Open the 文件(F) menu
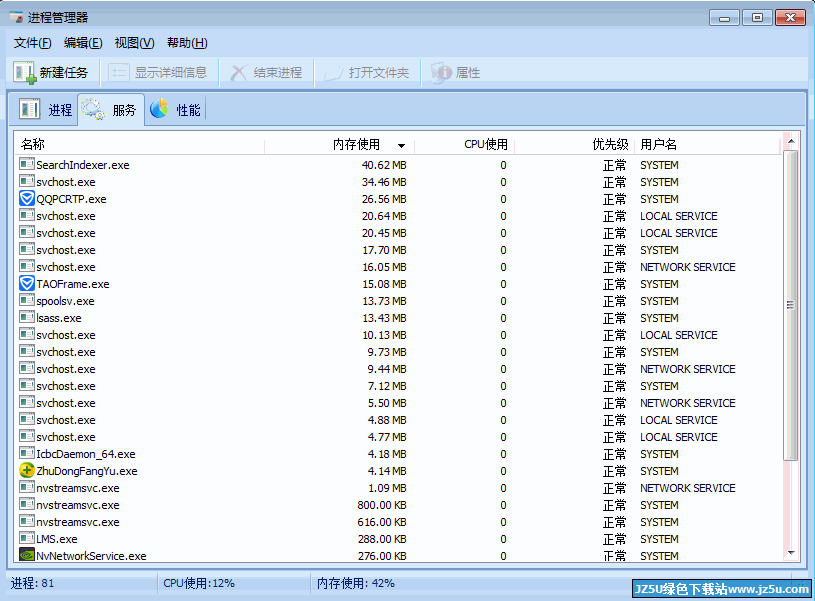The image size is (815, 601). pos(32,43)
